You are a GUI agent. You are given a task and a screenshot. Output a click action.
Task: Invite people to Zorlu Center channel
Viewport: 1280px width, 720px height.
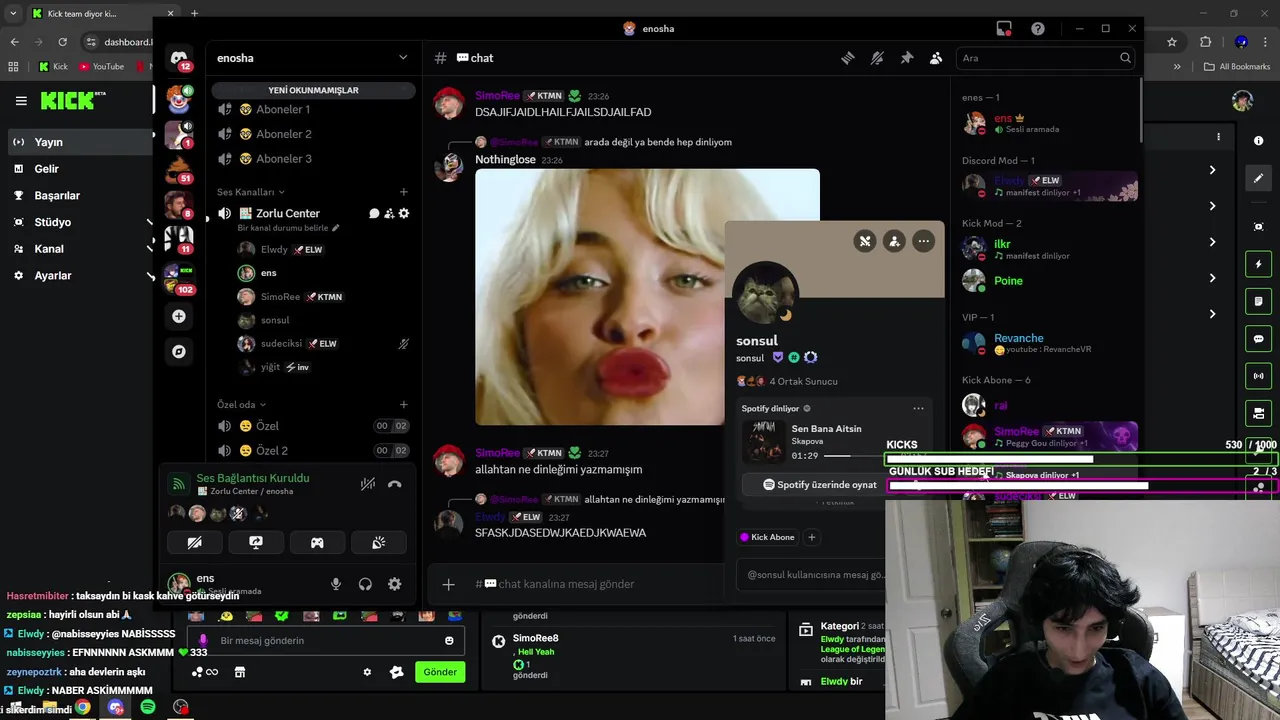coord(389,213)
